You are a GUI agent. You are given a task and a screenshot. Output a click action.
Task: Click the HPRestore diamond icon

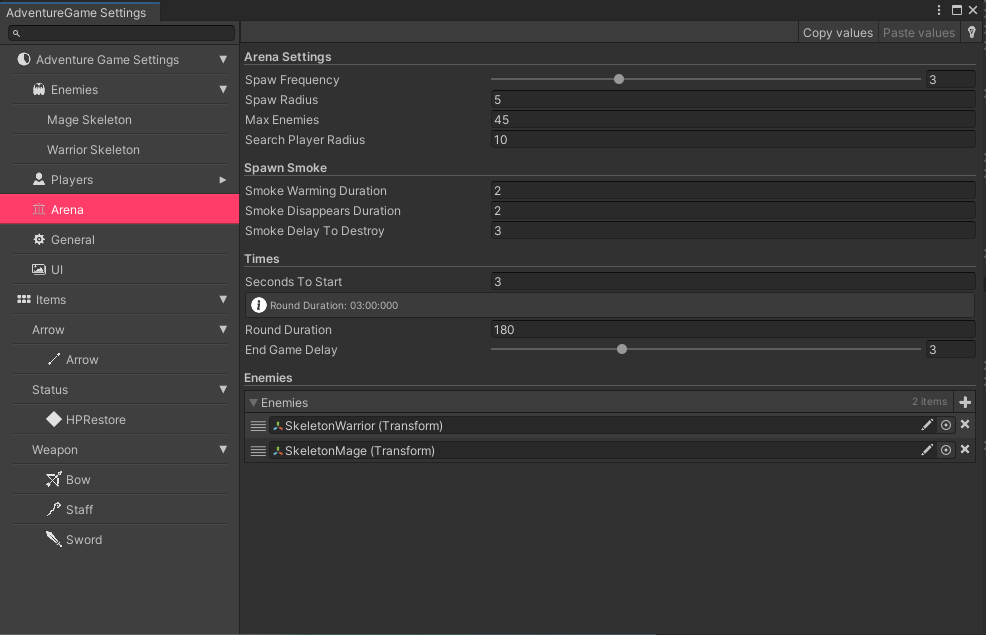tap(54, 419)
